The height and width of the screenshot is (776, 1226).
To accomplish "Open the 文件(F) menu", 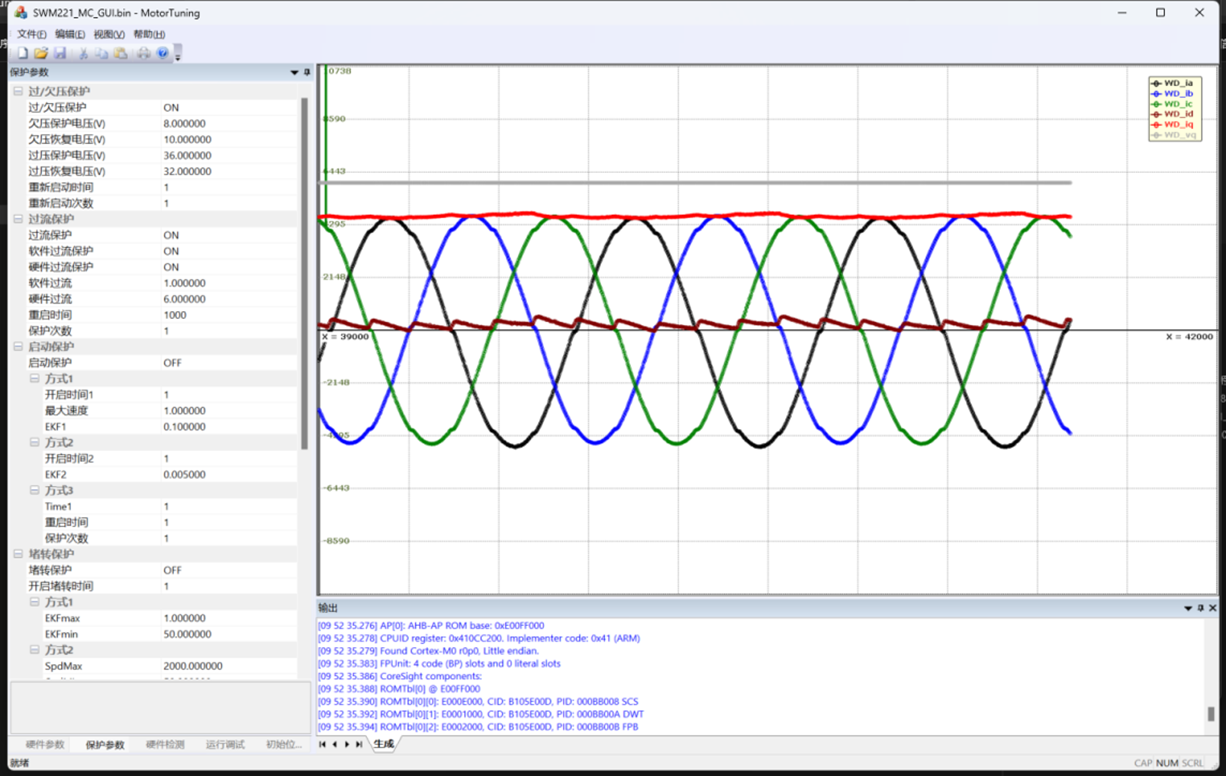I will (32, 34).
